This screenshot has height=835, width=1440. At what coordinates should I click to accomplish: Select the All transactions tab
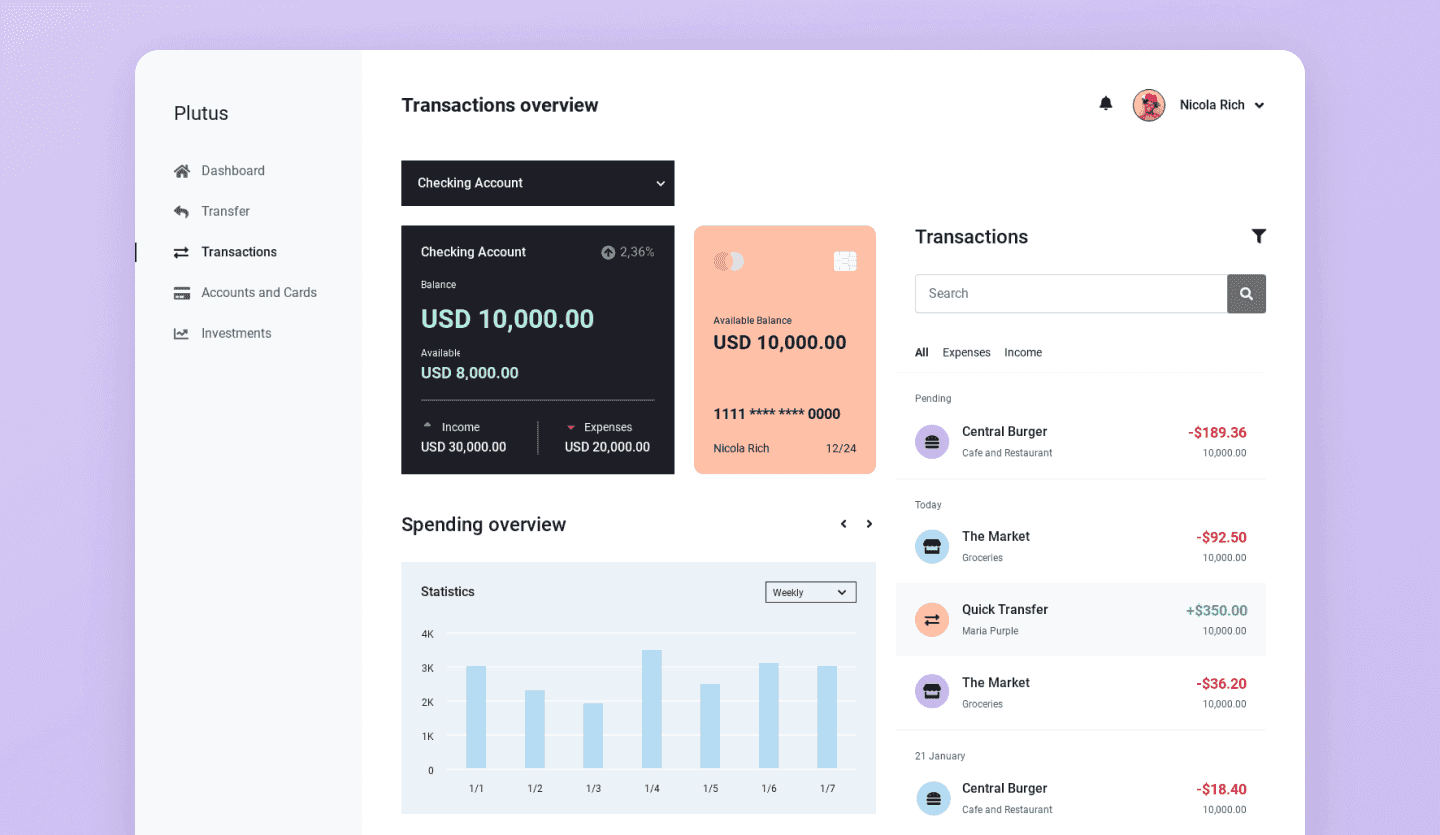922,353
